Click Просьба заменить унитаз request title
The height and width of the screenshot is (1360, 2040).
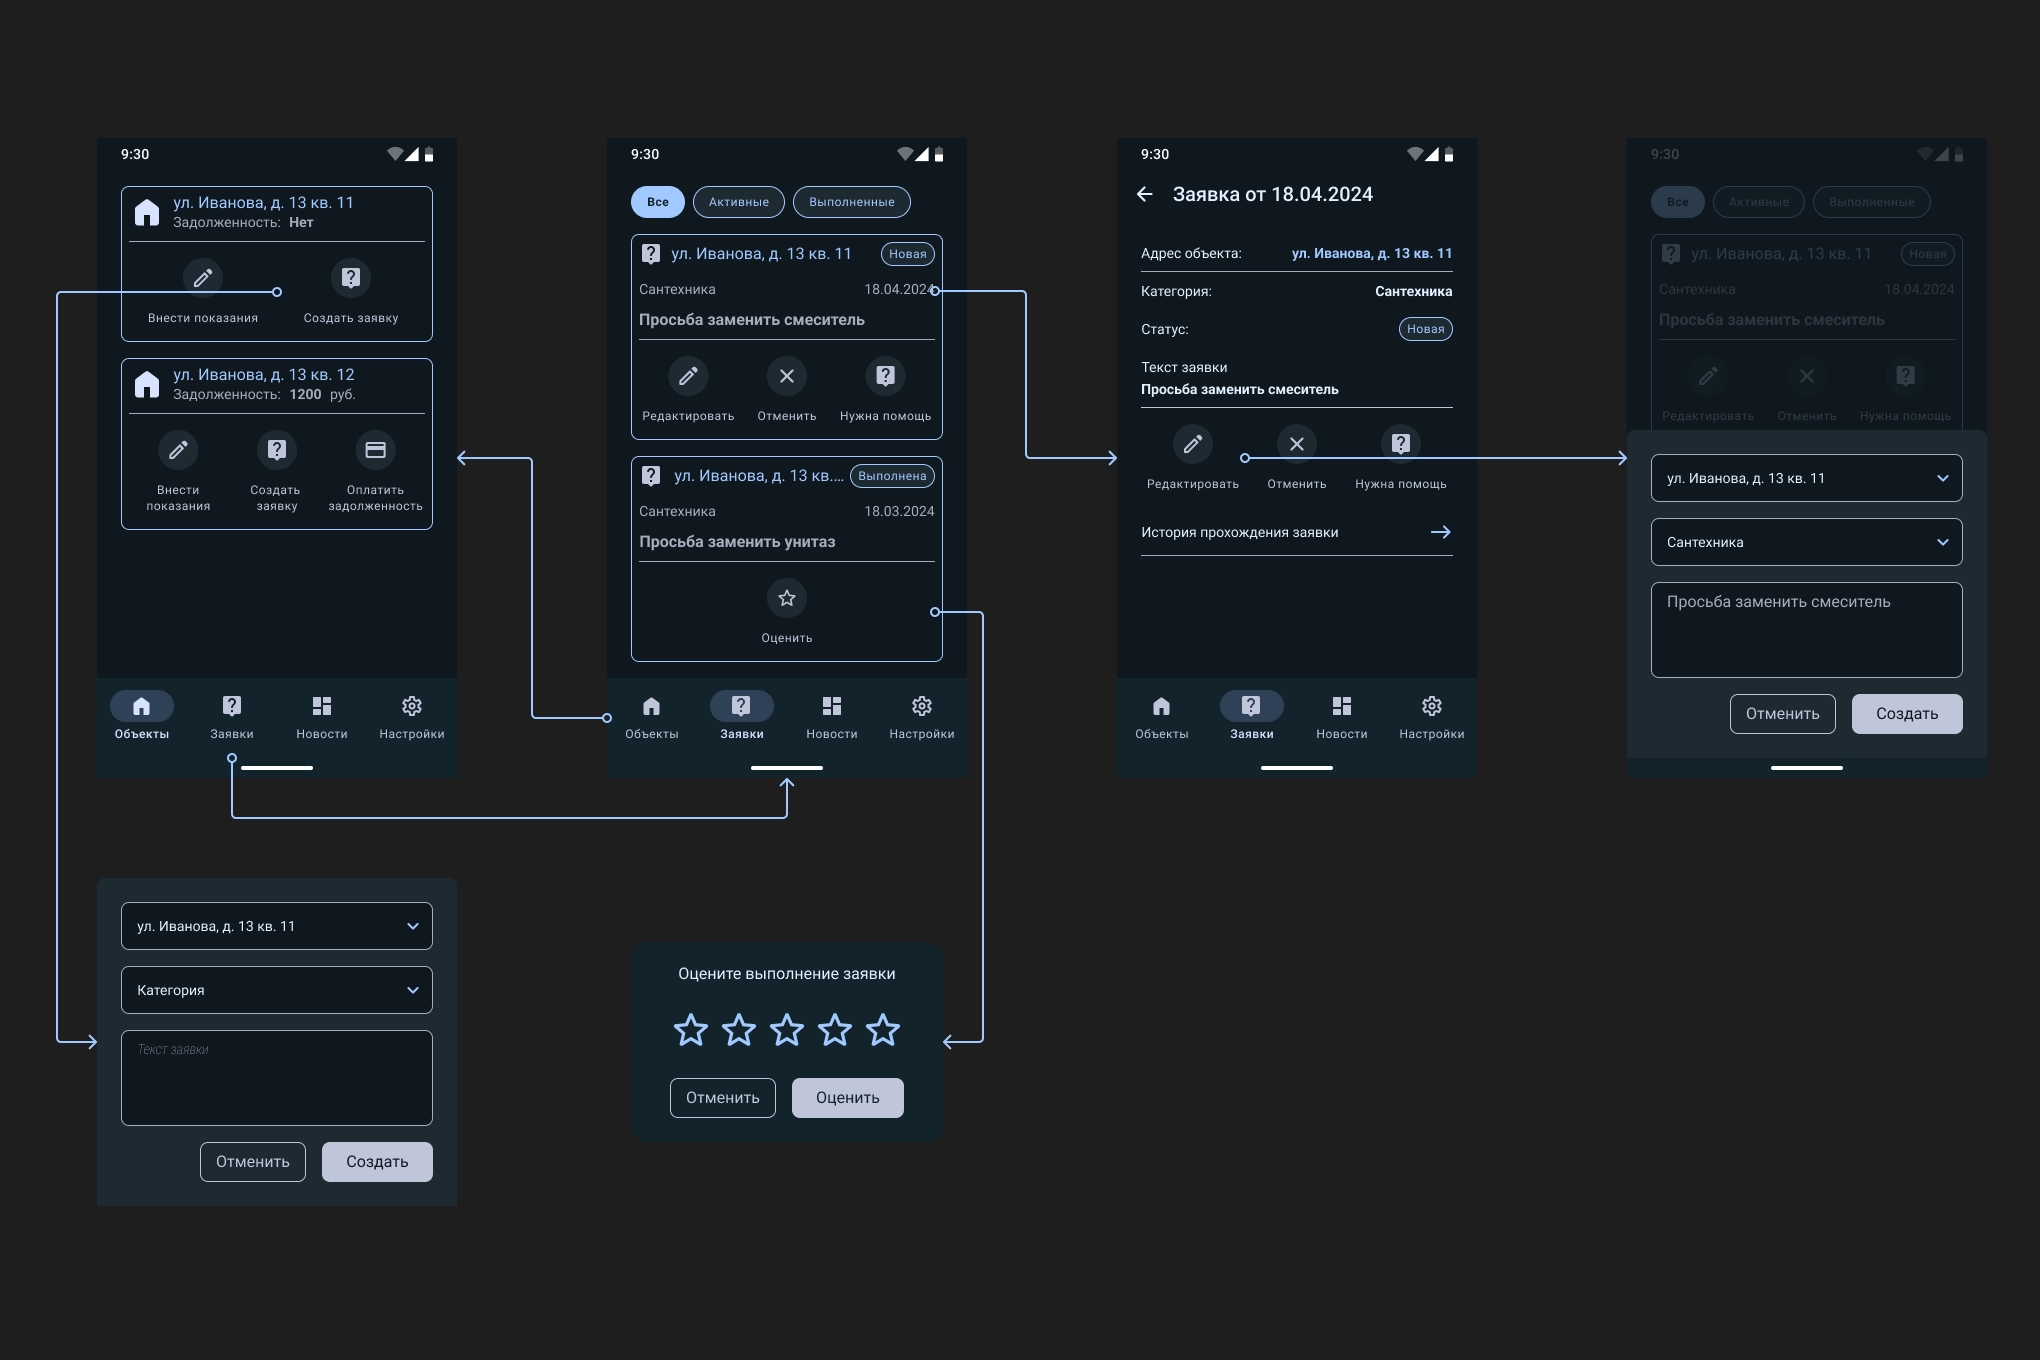(737, 542)
